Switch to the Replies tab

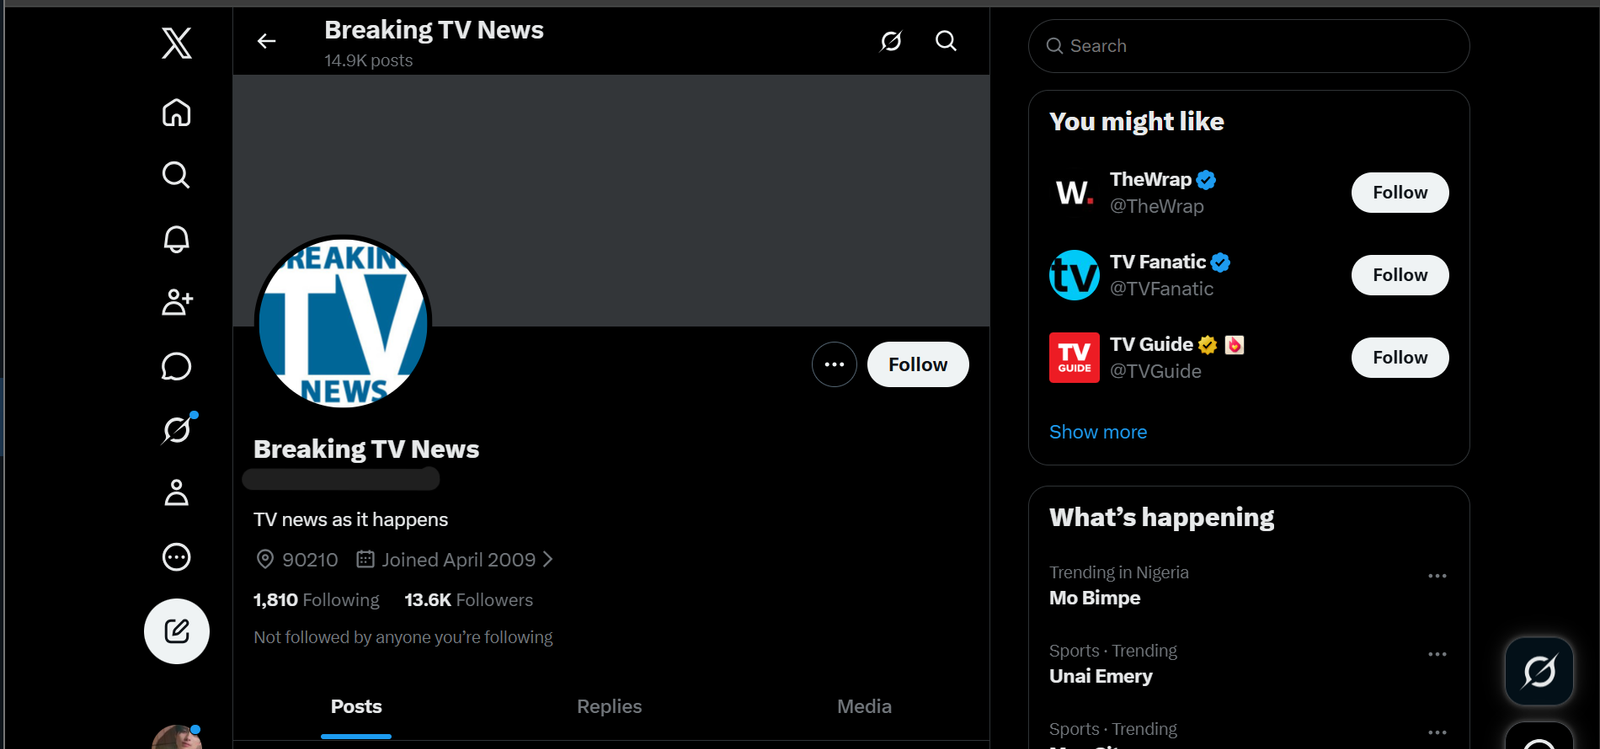[x=609, y=707]
